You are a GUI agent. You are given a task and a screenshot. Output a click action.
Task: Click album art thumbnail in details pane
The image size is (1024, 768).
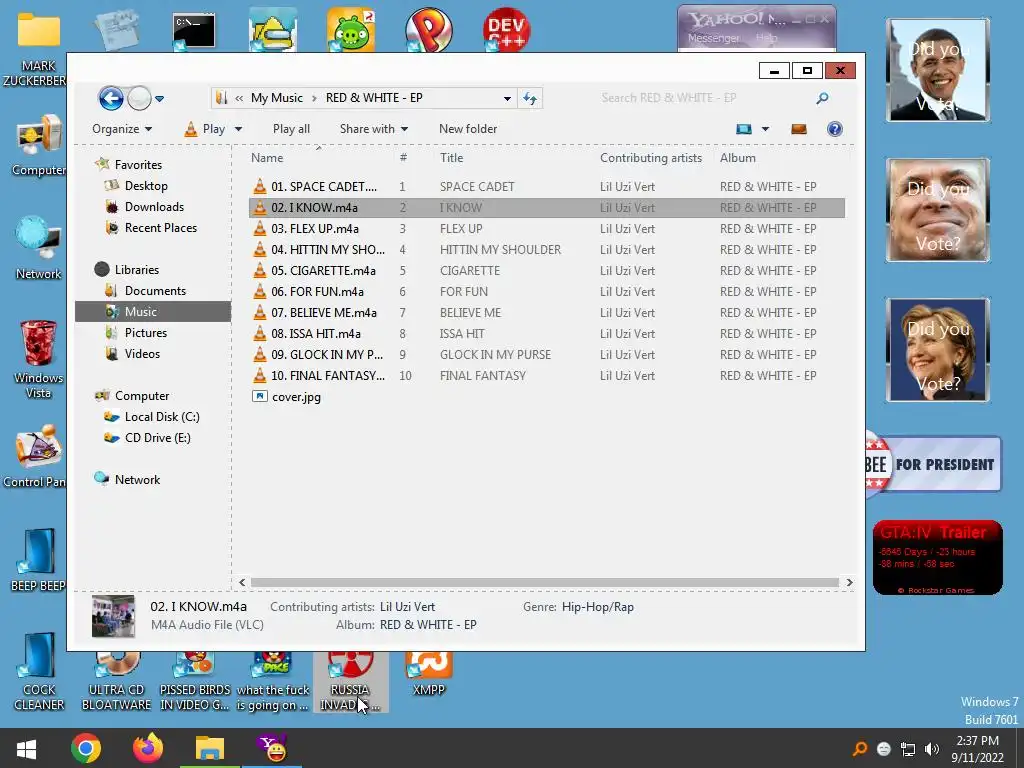pos(113,616)
